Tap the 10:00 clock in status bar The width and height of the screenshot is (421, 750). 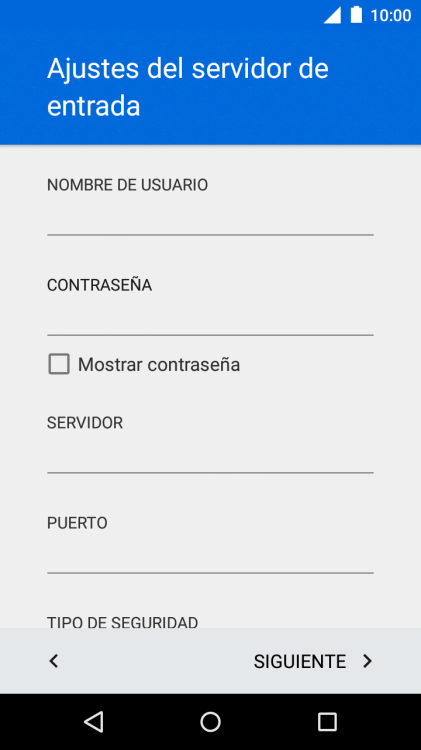391,15
